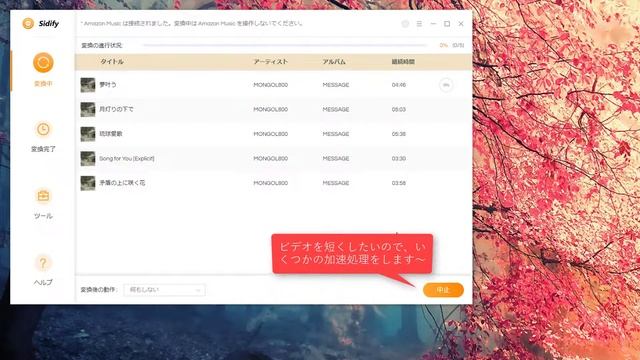The width and height of the screenshot is (640, 360).
Task: Click the (0/5) converted count text
Action: pyautogui.click(x=458, y=45)
